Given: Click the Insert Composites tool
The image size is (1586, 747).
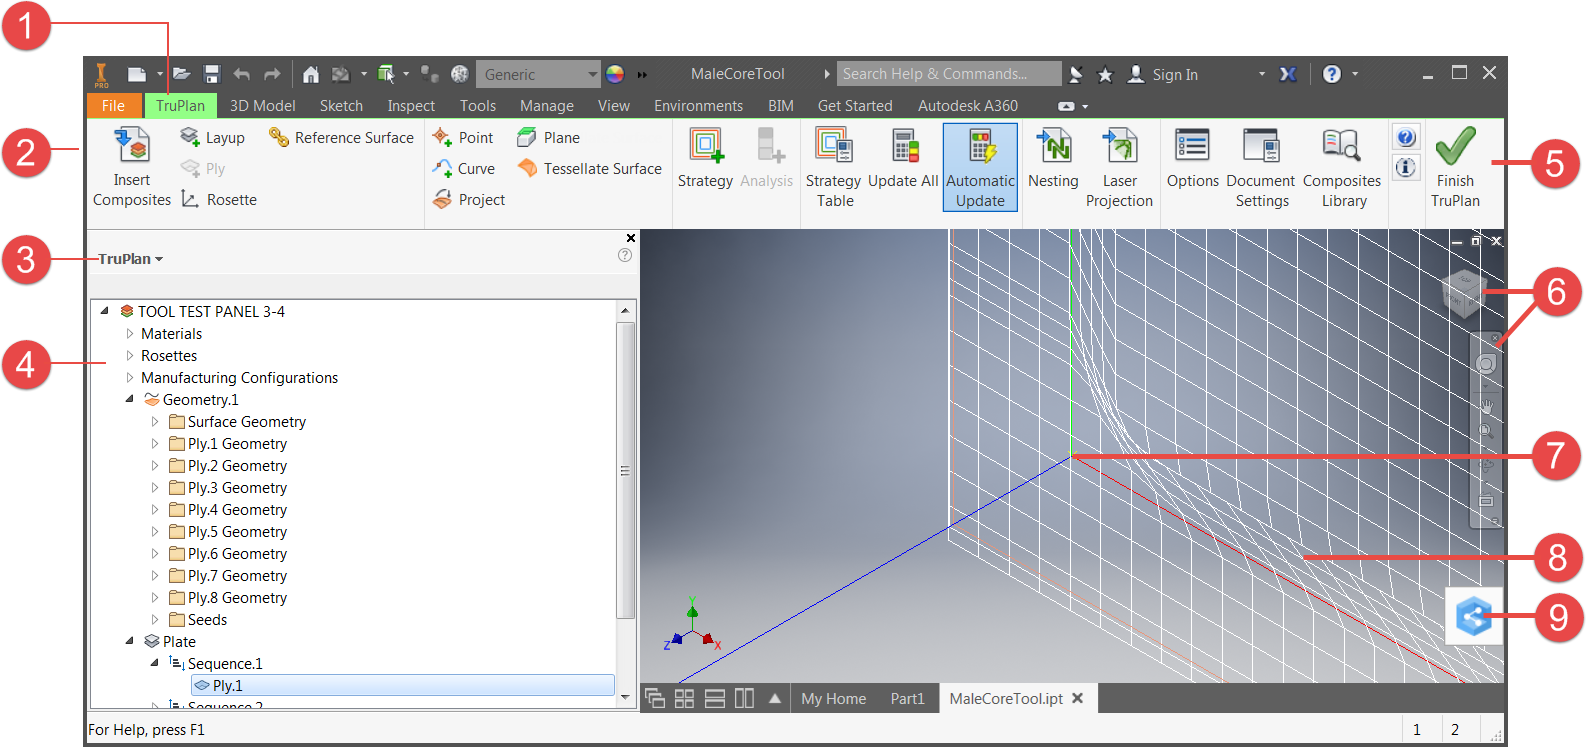Looking at the screenshot, I should point(132,167).
